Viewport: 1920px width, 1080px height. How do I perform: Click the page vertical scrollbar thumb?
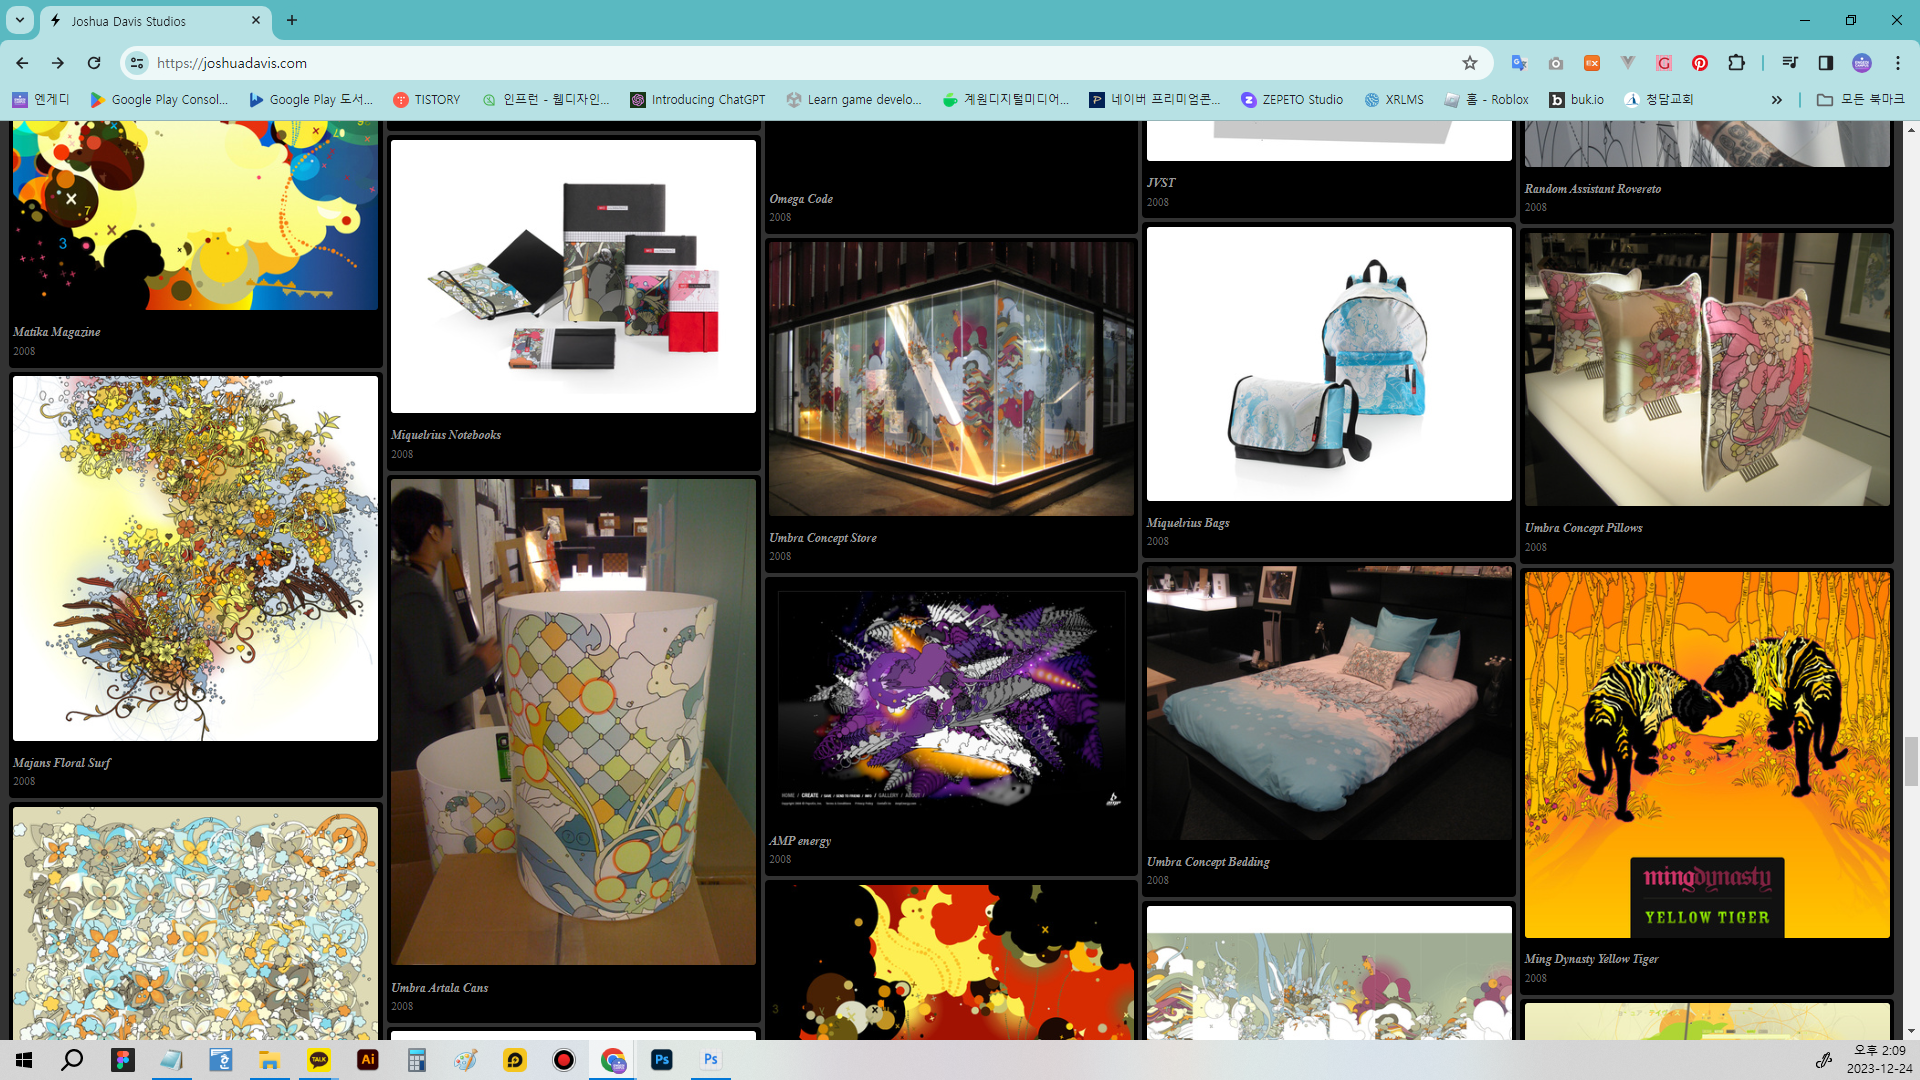pyautogui.click(x=1911, y=760)
